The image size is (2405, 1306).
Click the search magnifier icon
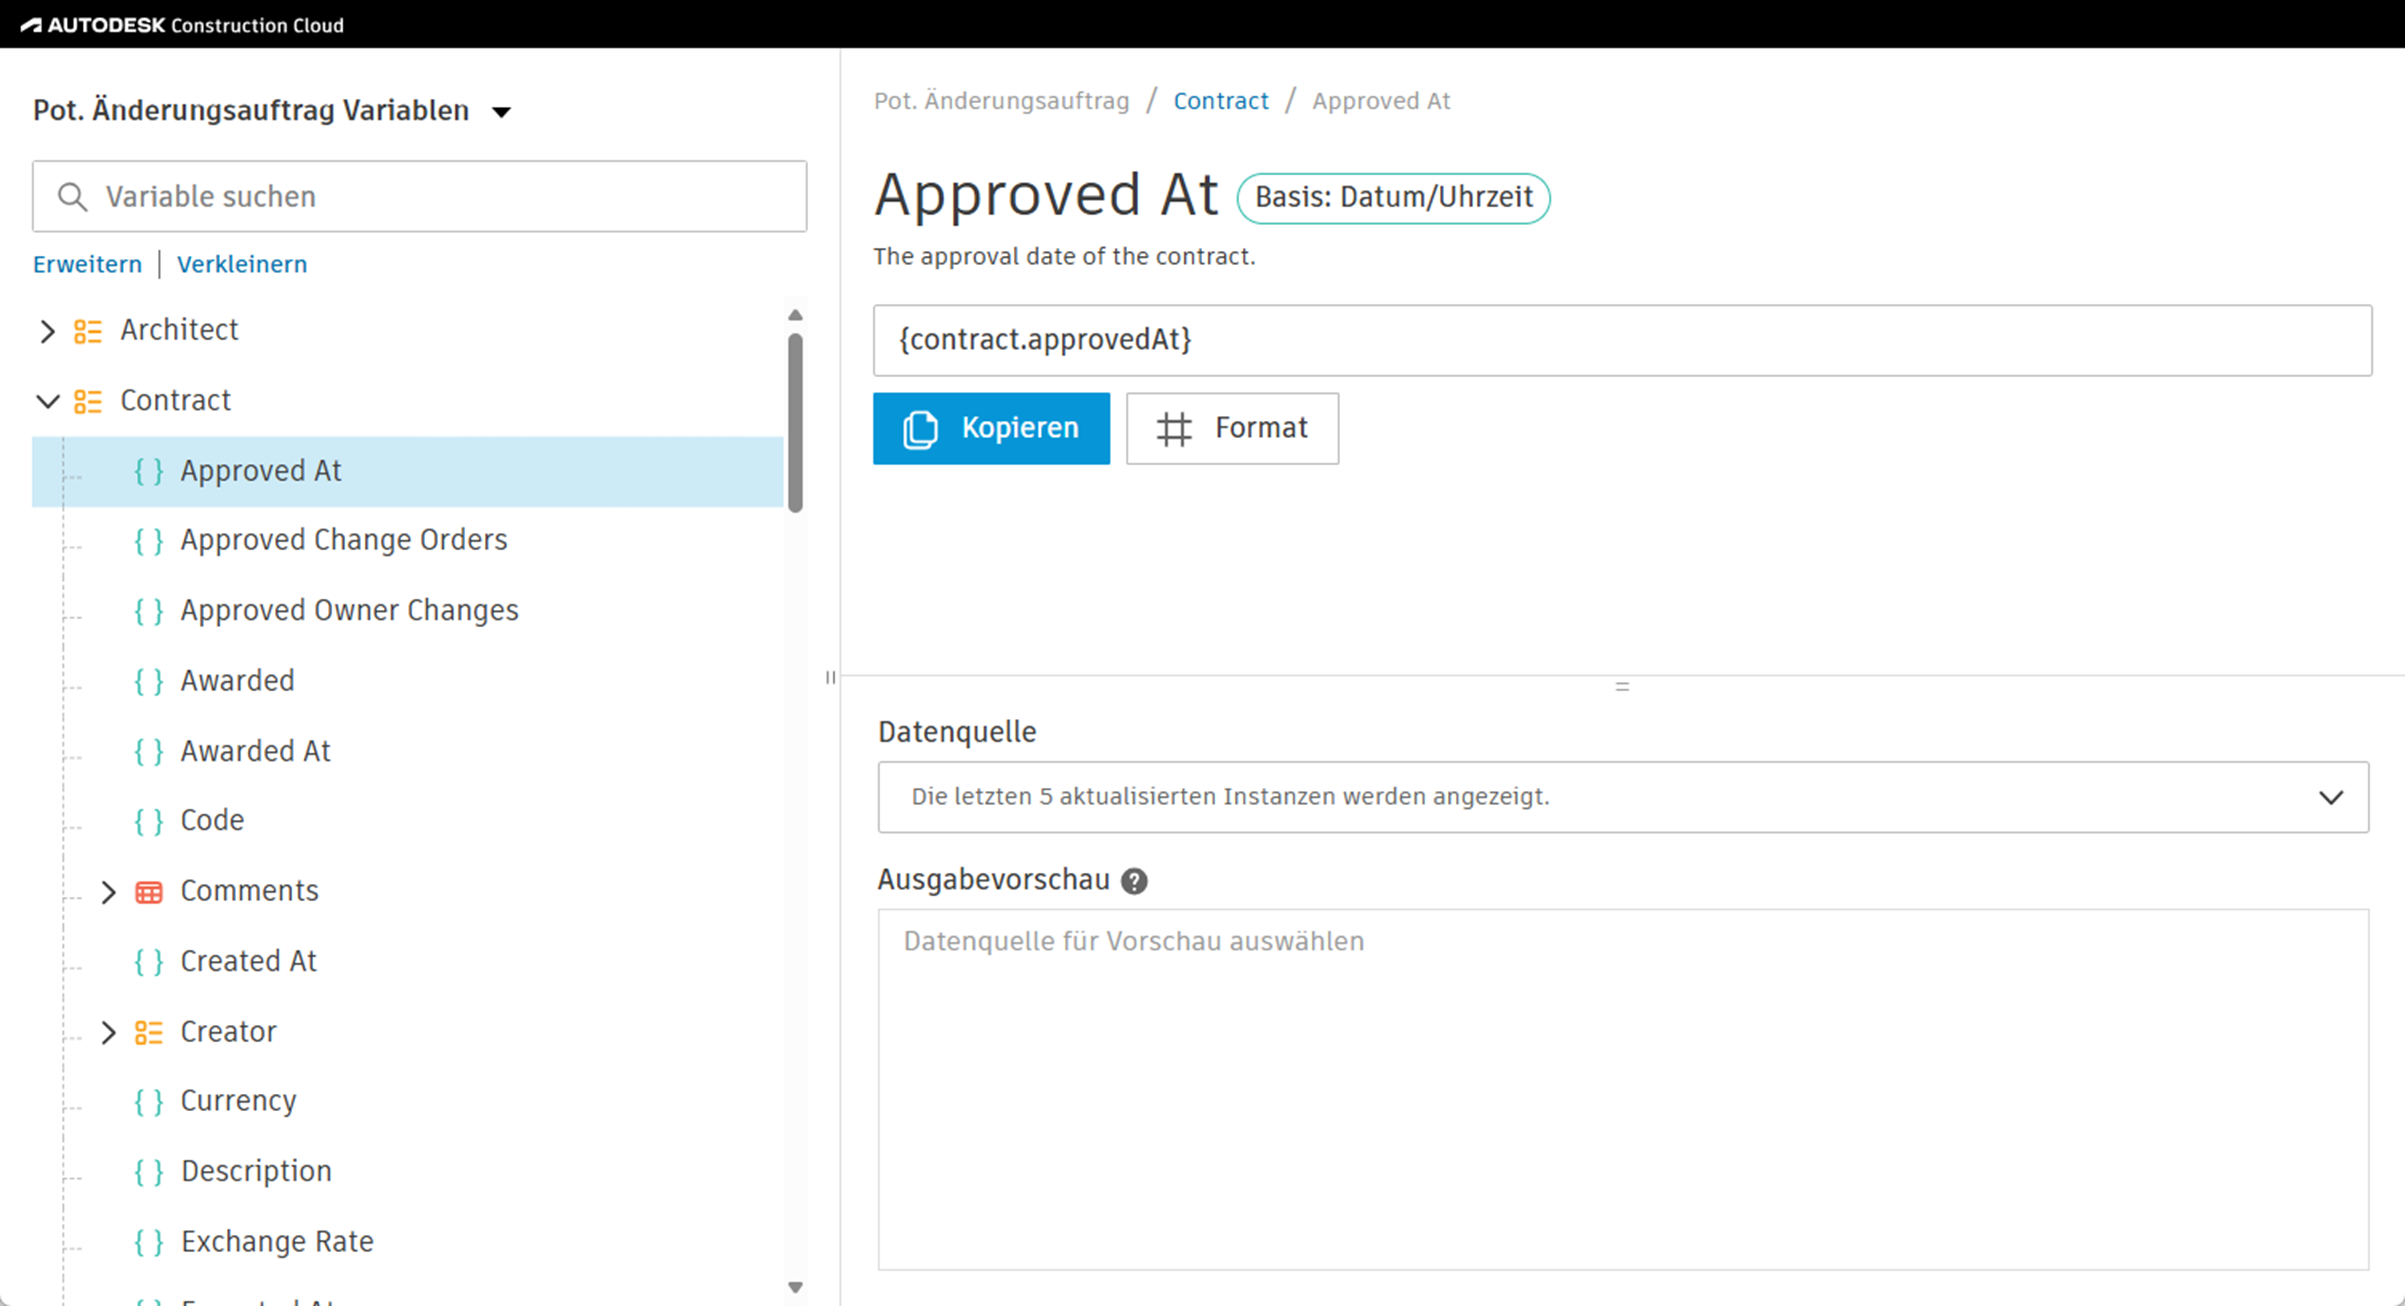[72, 197]
